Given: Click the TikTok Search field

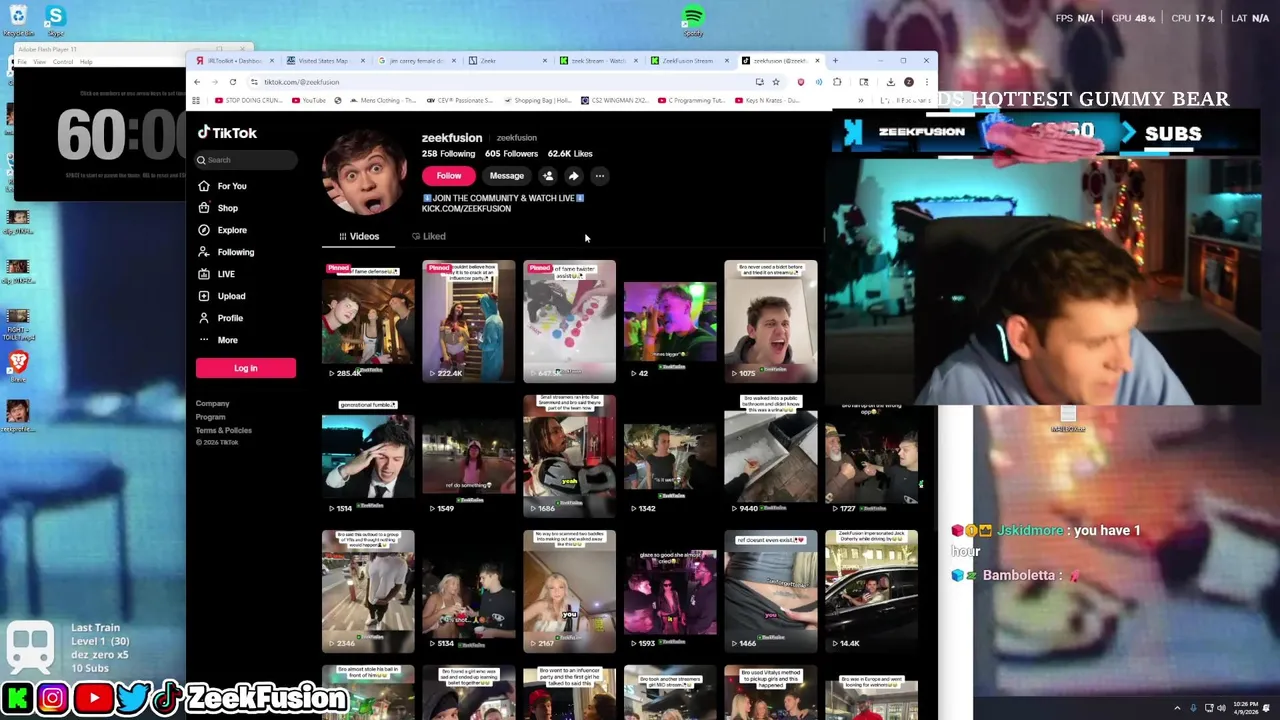Looking at the screenshot, I should (246, 160).
